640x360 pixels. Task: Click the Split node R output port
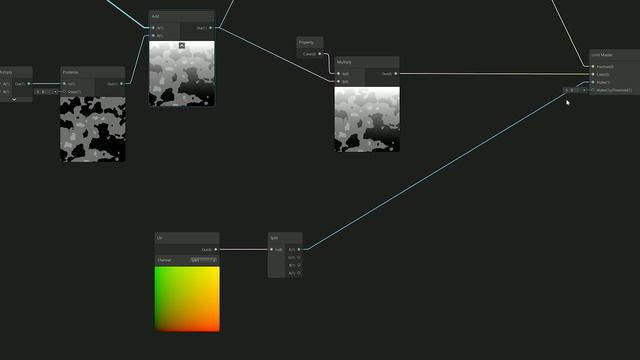[299, 249]
